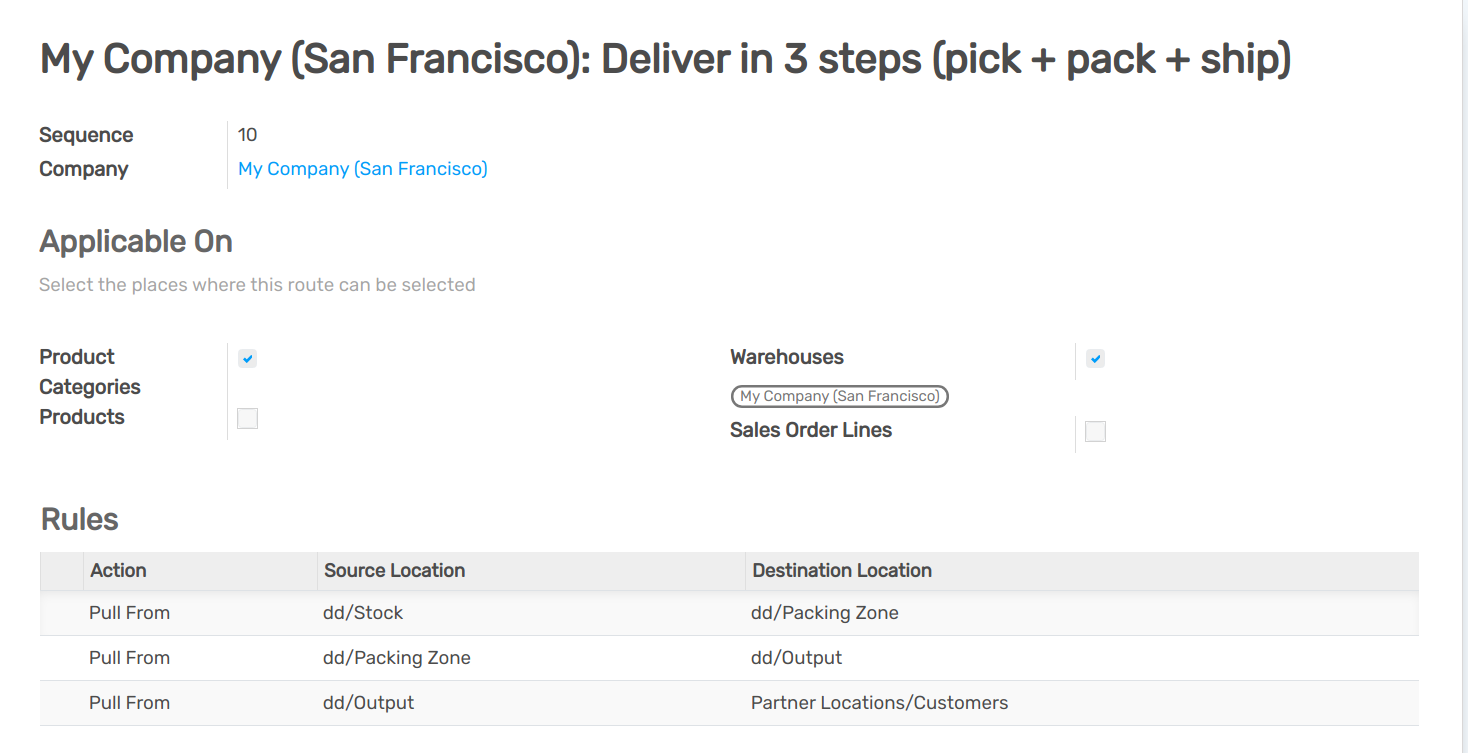This screenshot has height=753, width=1468.
Task: Sort by the Destination Location column header
Action: coord(841,570)
